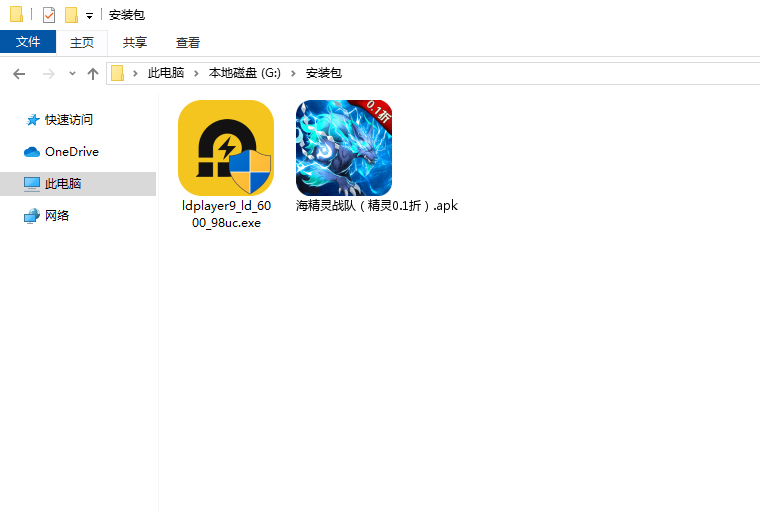Viewport: 760px width, 512px height.
Task: Click the New Folder icon in quick access toolbar
Action: click(71, 15)
